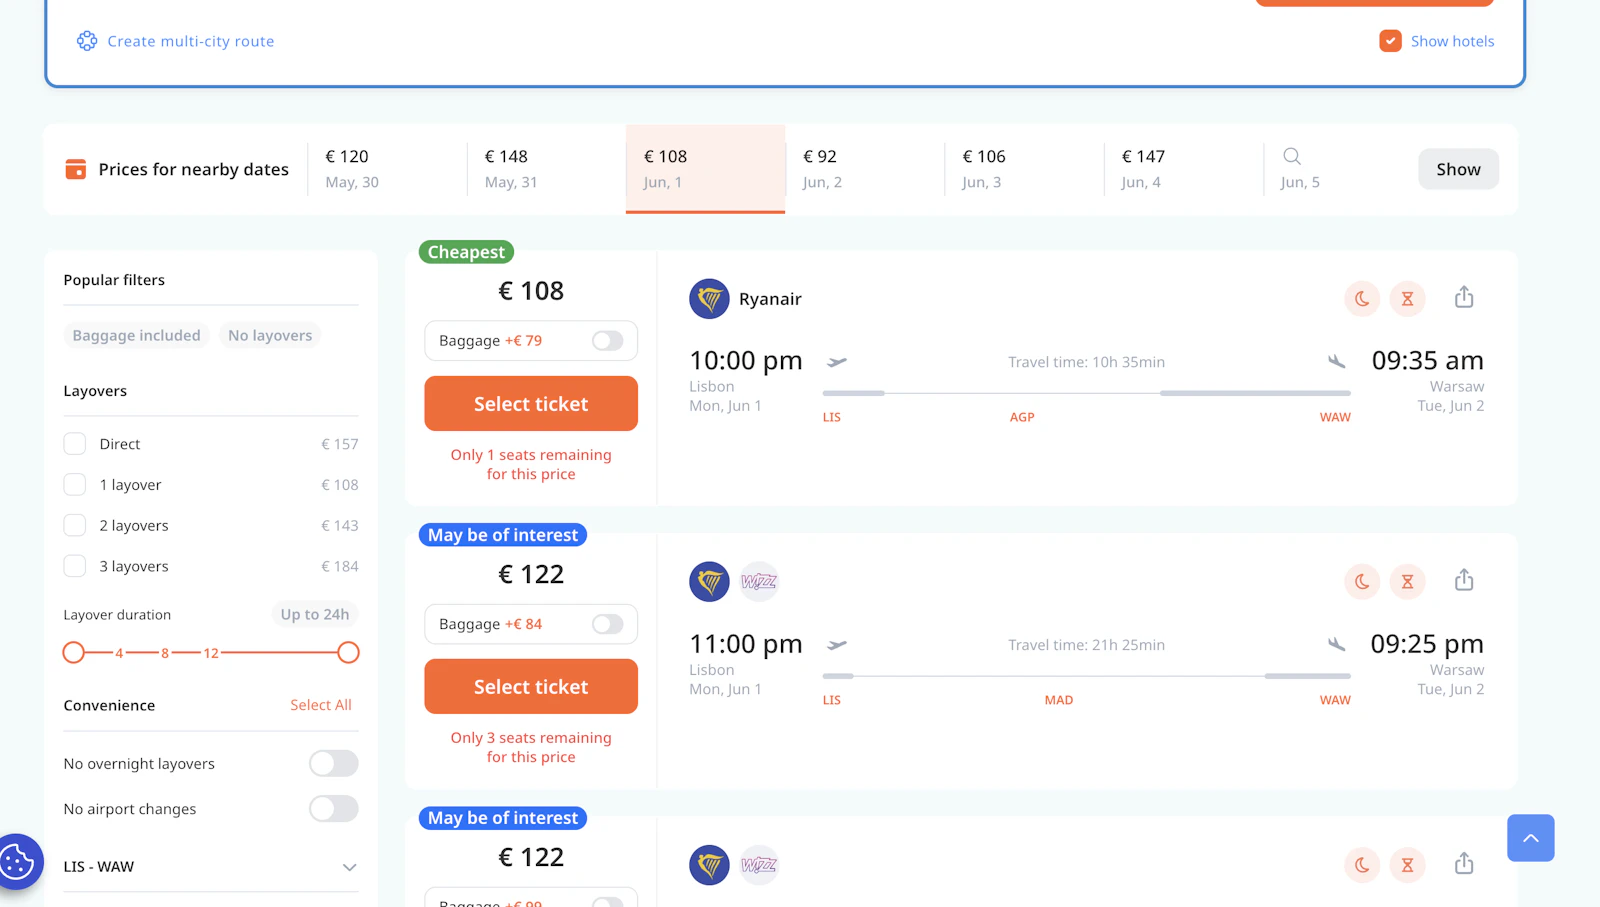Open Create multi-city route link
This screenshot has height=907, width=1600.
point(191,41)
